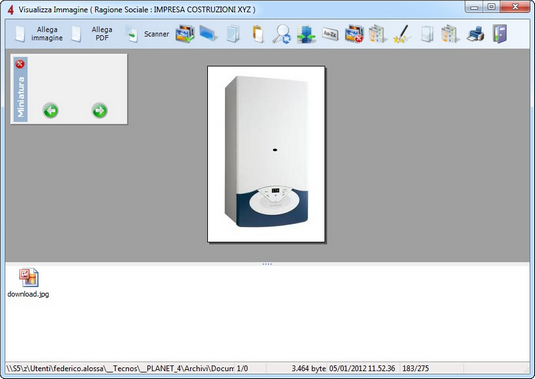Click the magic wand with stars icon
Screen dimensions: 535x379
tap(401, 34)
